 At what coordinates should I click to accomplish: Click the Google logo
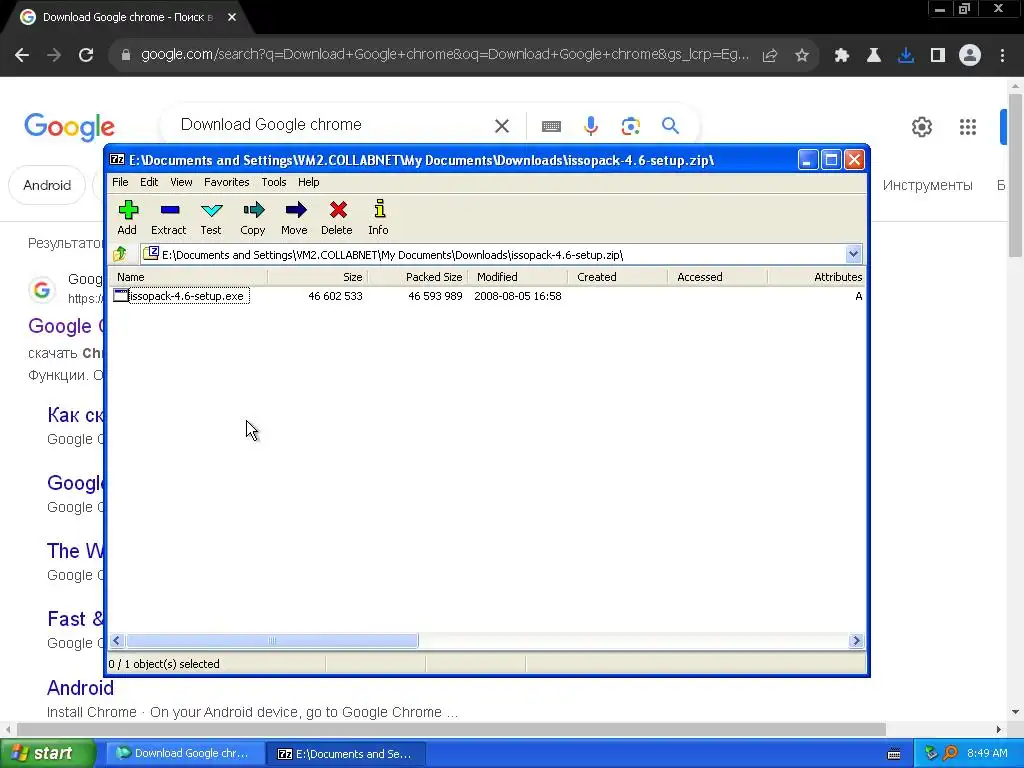click(69, 127)
